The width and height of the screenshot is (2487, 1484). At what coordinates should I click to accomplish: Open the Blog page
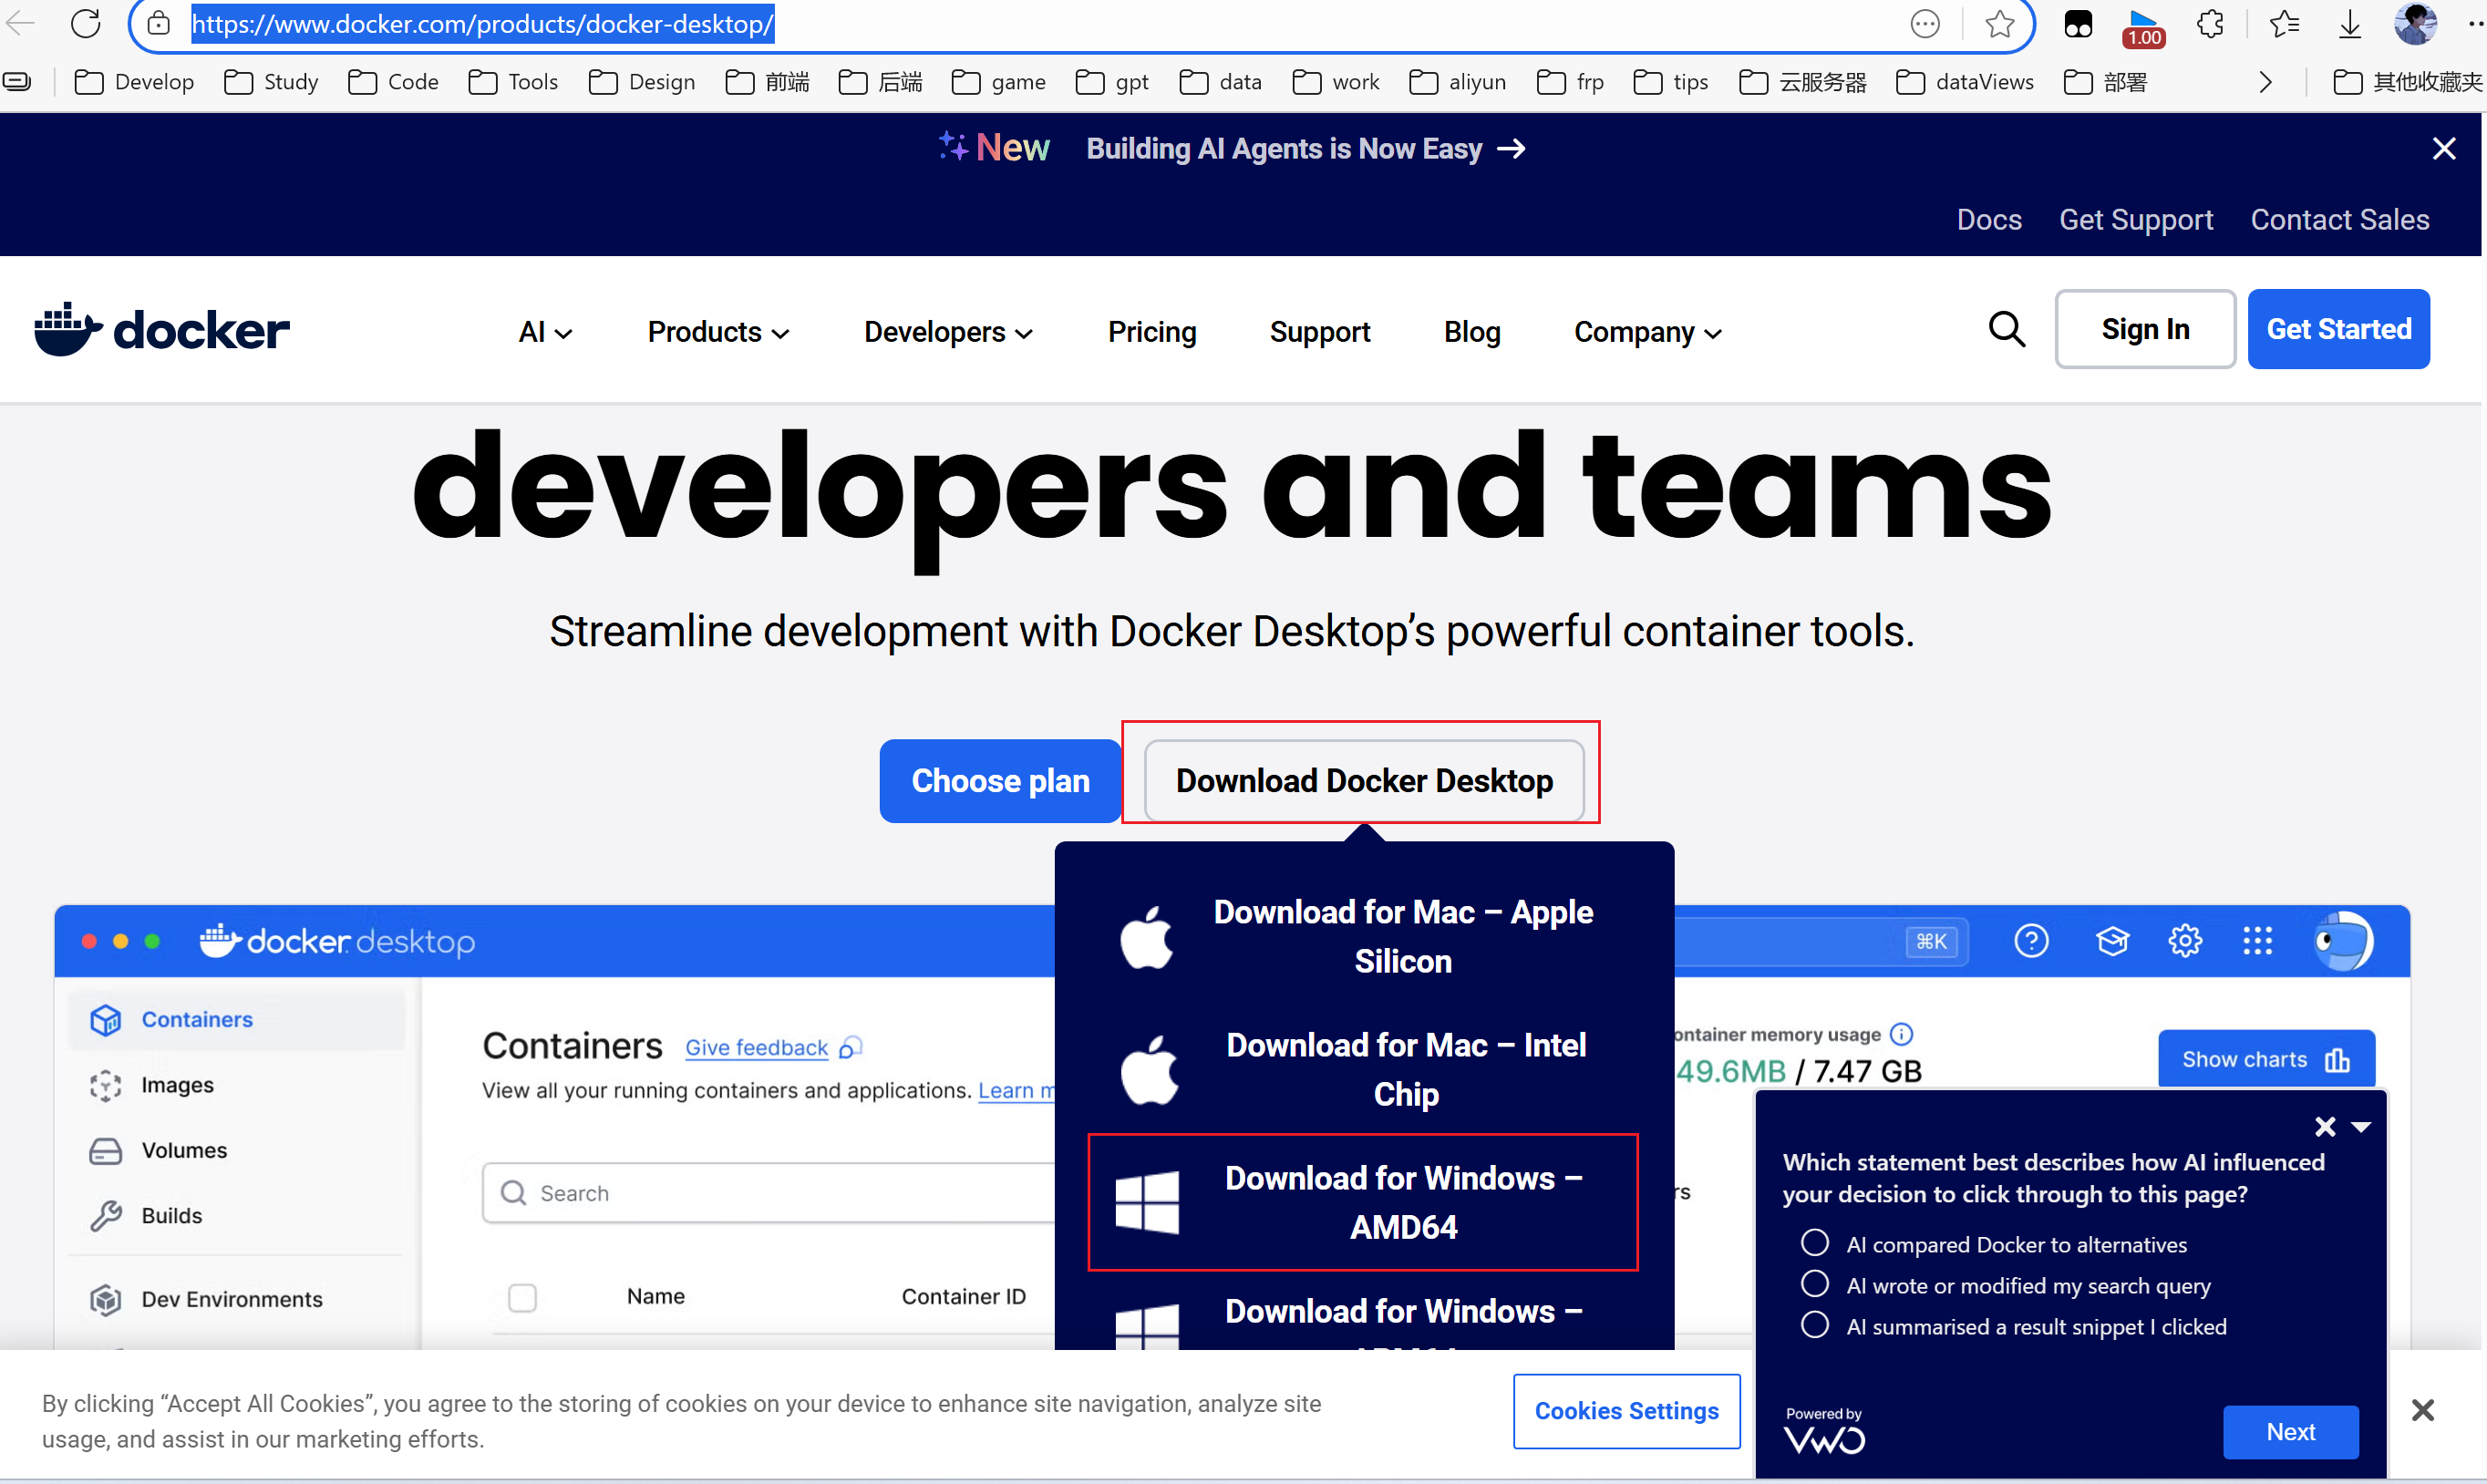click(x=1472, y=332)
